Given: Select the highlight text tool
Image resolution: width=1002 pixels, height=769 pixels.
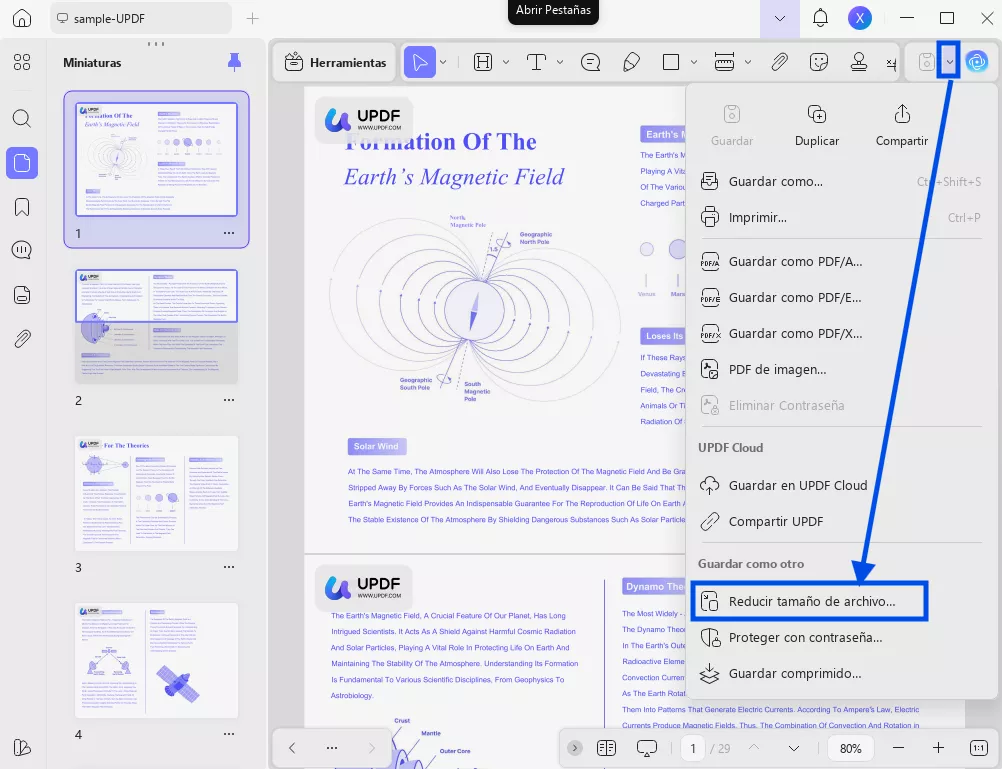Looking at the screenshot, I should (482, 62).
